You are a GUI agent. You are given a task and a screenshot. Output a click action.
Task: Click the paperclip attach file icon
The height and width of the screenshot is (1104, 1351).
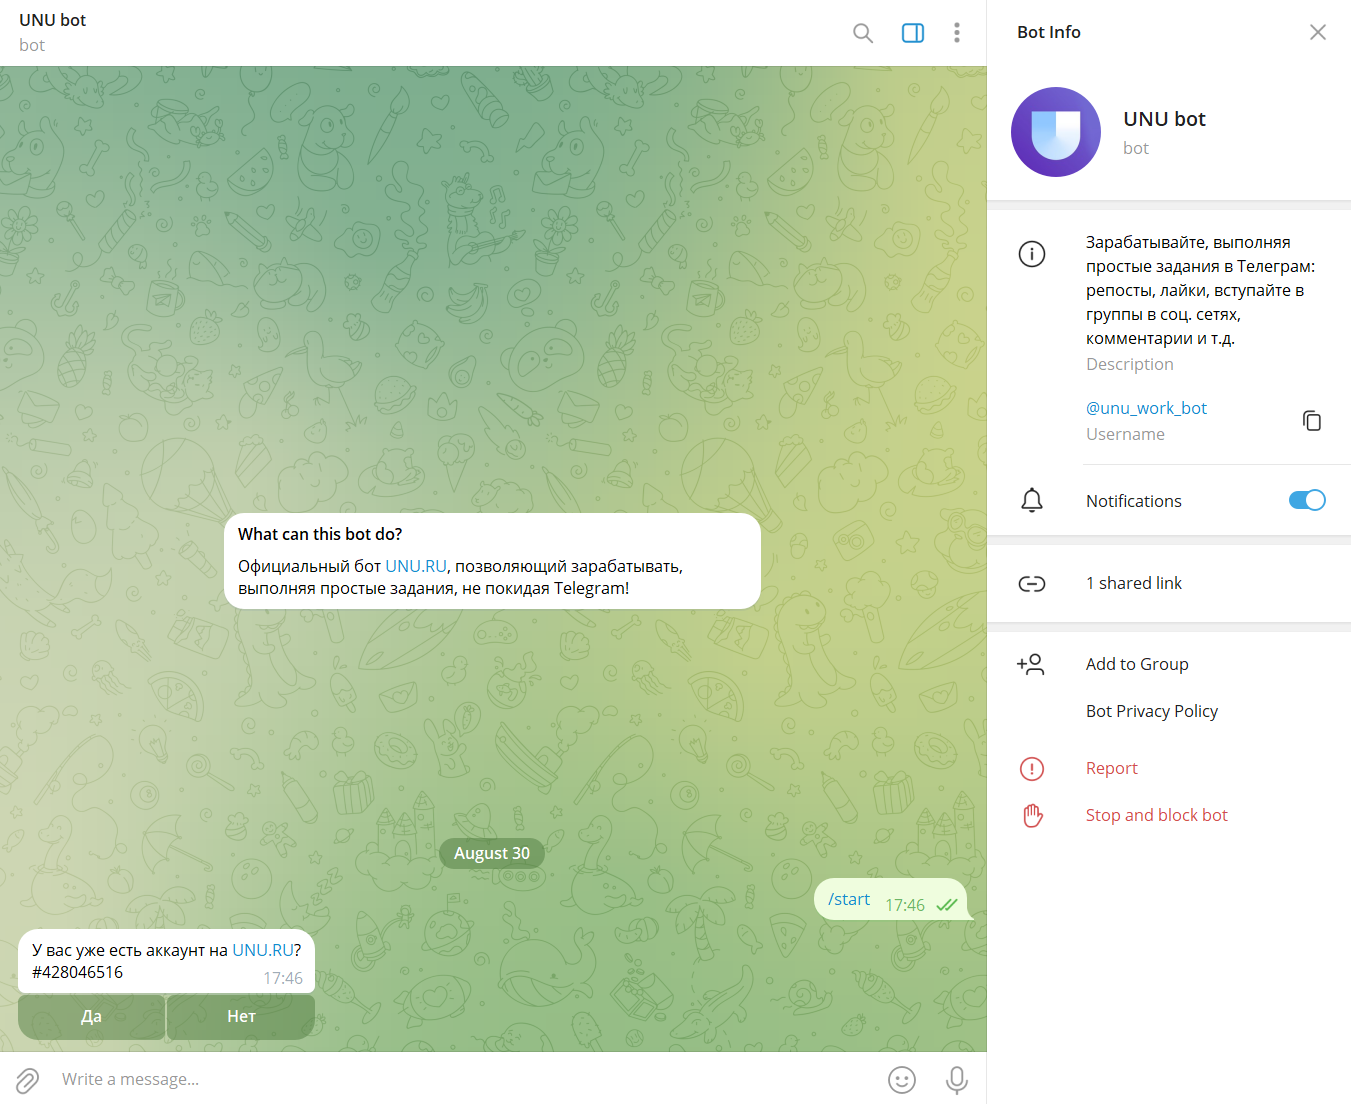click(27, 1080)
